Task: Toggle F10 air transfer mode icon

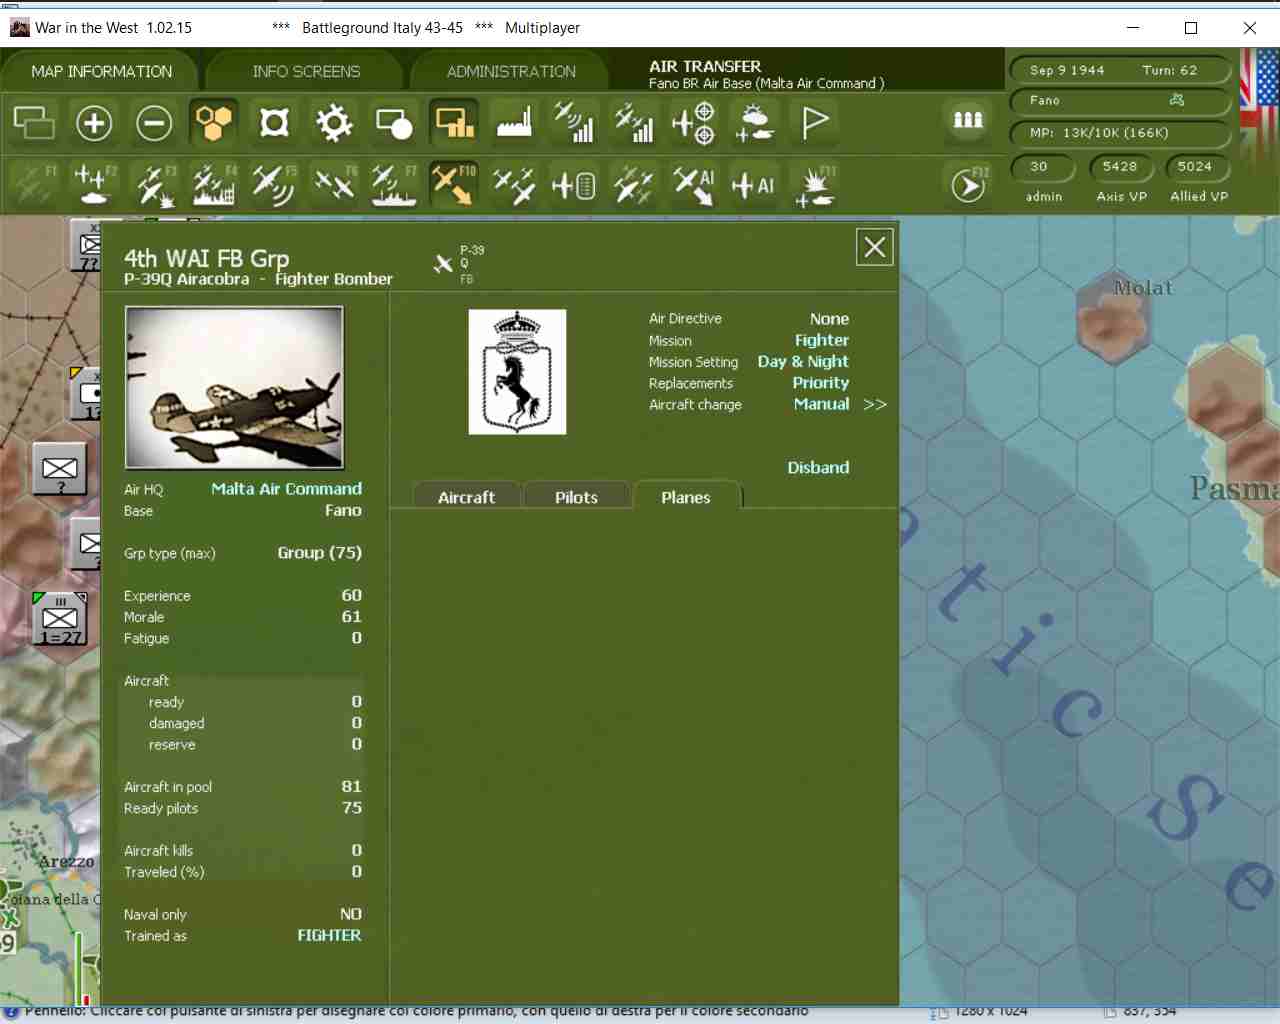Action: pyautogui.click(x=454, y=185)
